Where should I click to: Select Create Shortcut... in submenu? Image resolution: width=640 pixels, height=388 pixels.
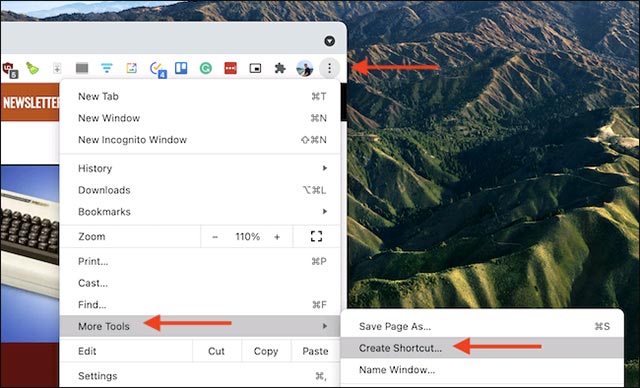click(x=482, y=348)
